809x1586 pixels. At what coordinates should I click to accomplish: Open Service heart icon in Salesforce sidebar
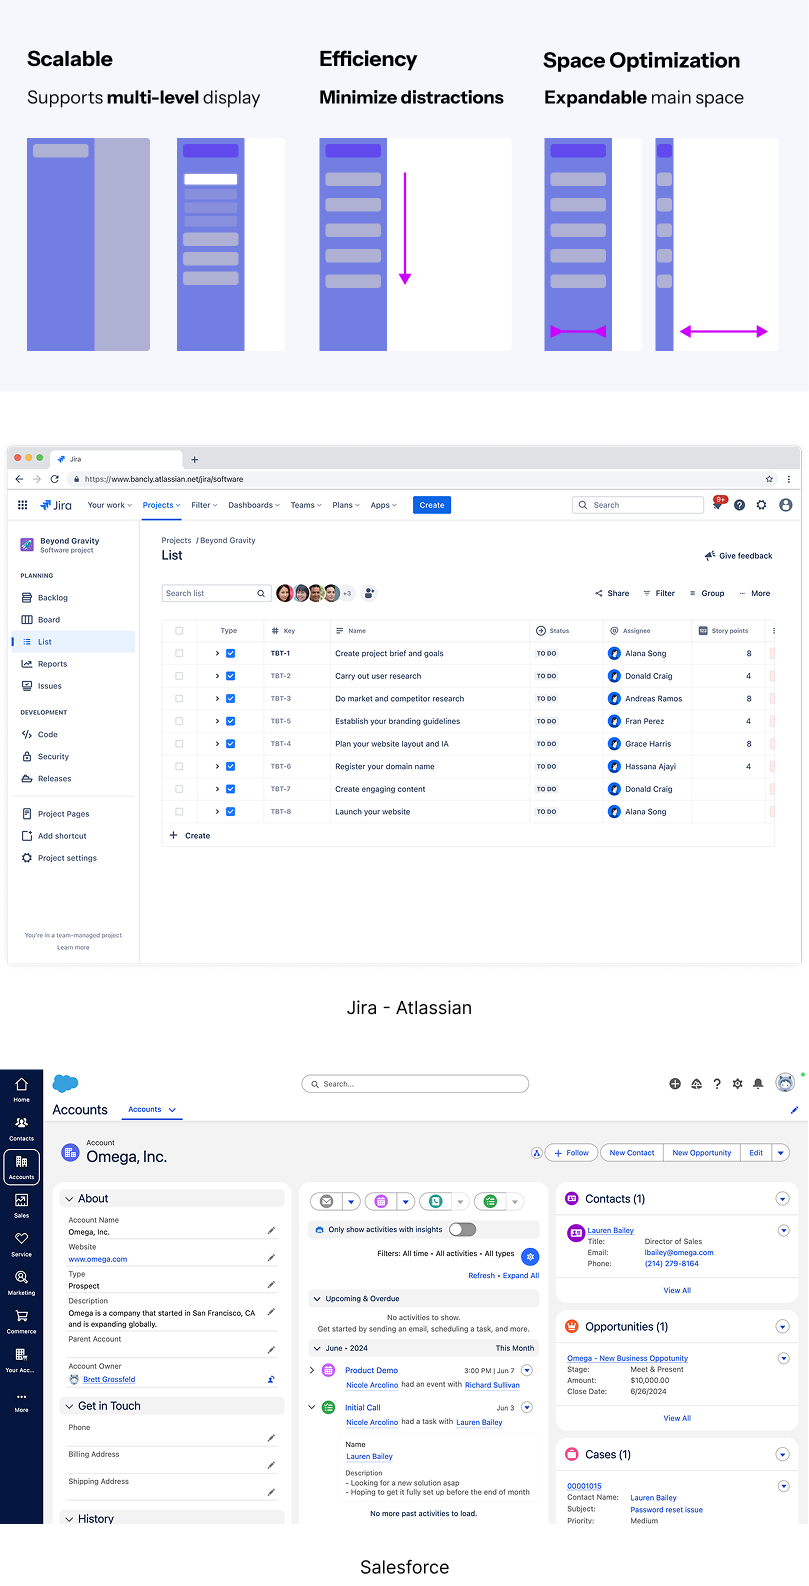coord(21,1243)
